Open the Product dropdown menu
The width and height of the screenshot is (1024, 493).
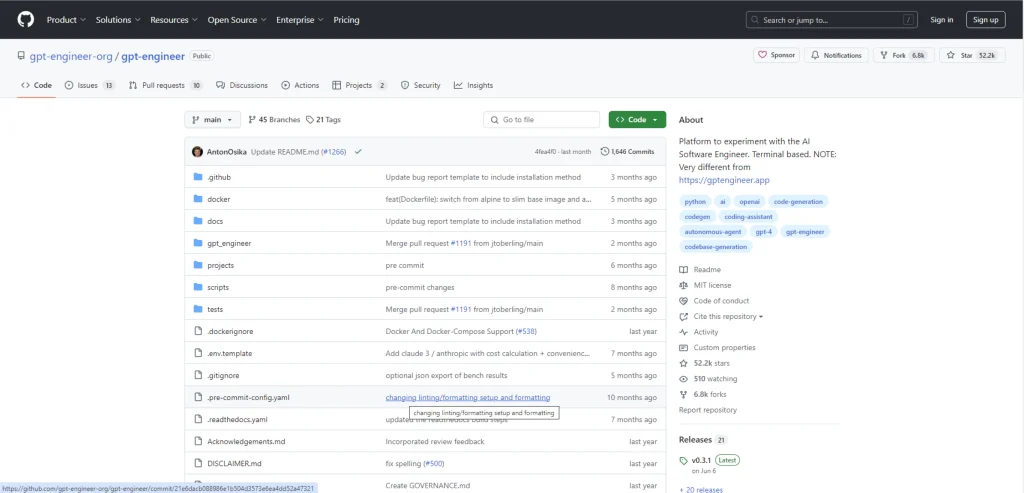pyautogui.click(x=66, y=20)
